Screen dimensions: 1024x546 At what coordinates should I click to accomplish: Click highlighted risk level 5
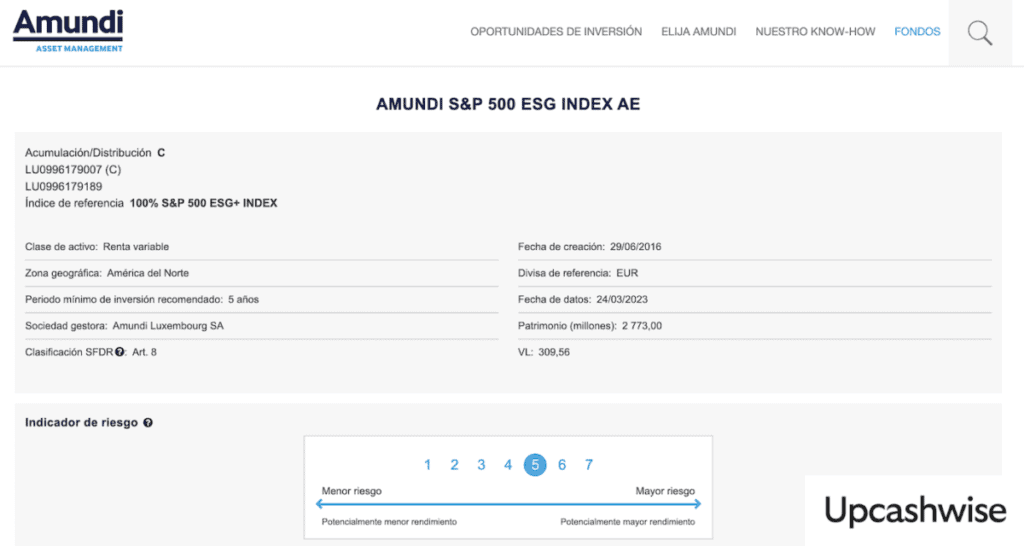tap(535, 465)
